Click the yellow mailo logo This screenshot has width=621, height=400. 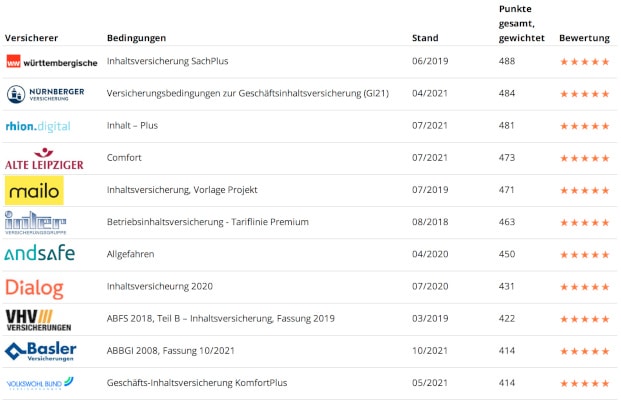(34, 190)
